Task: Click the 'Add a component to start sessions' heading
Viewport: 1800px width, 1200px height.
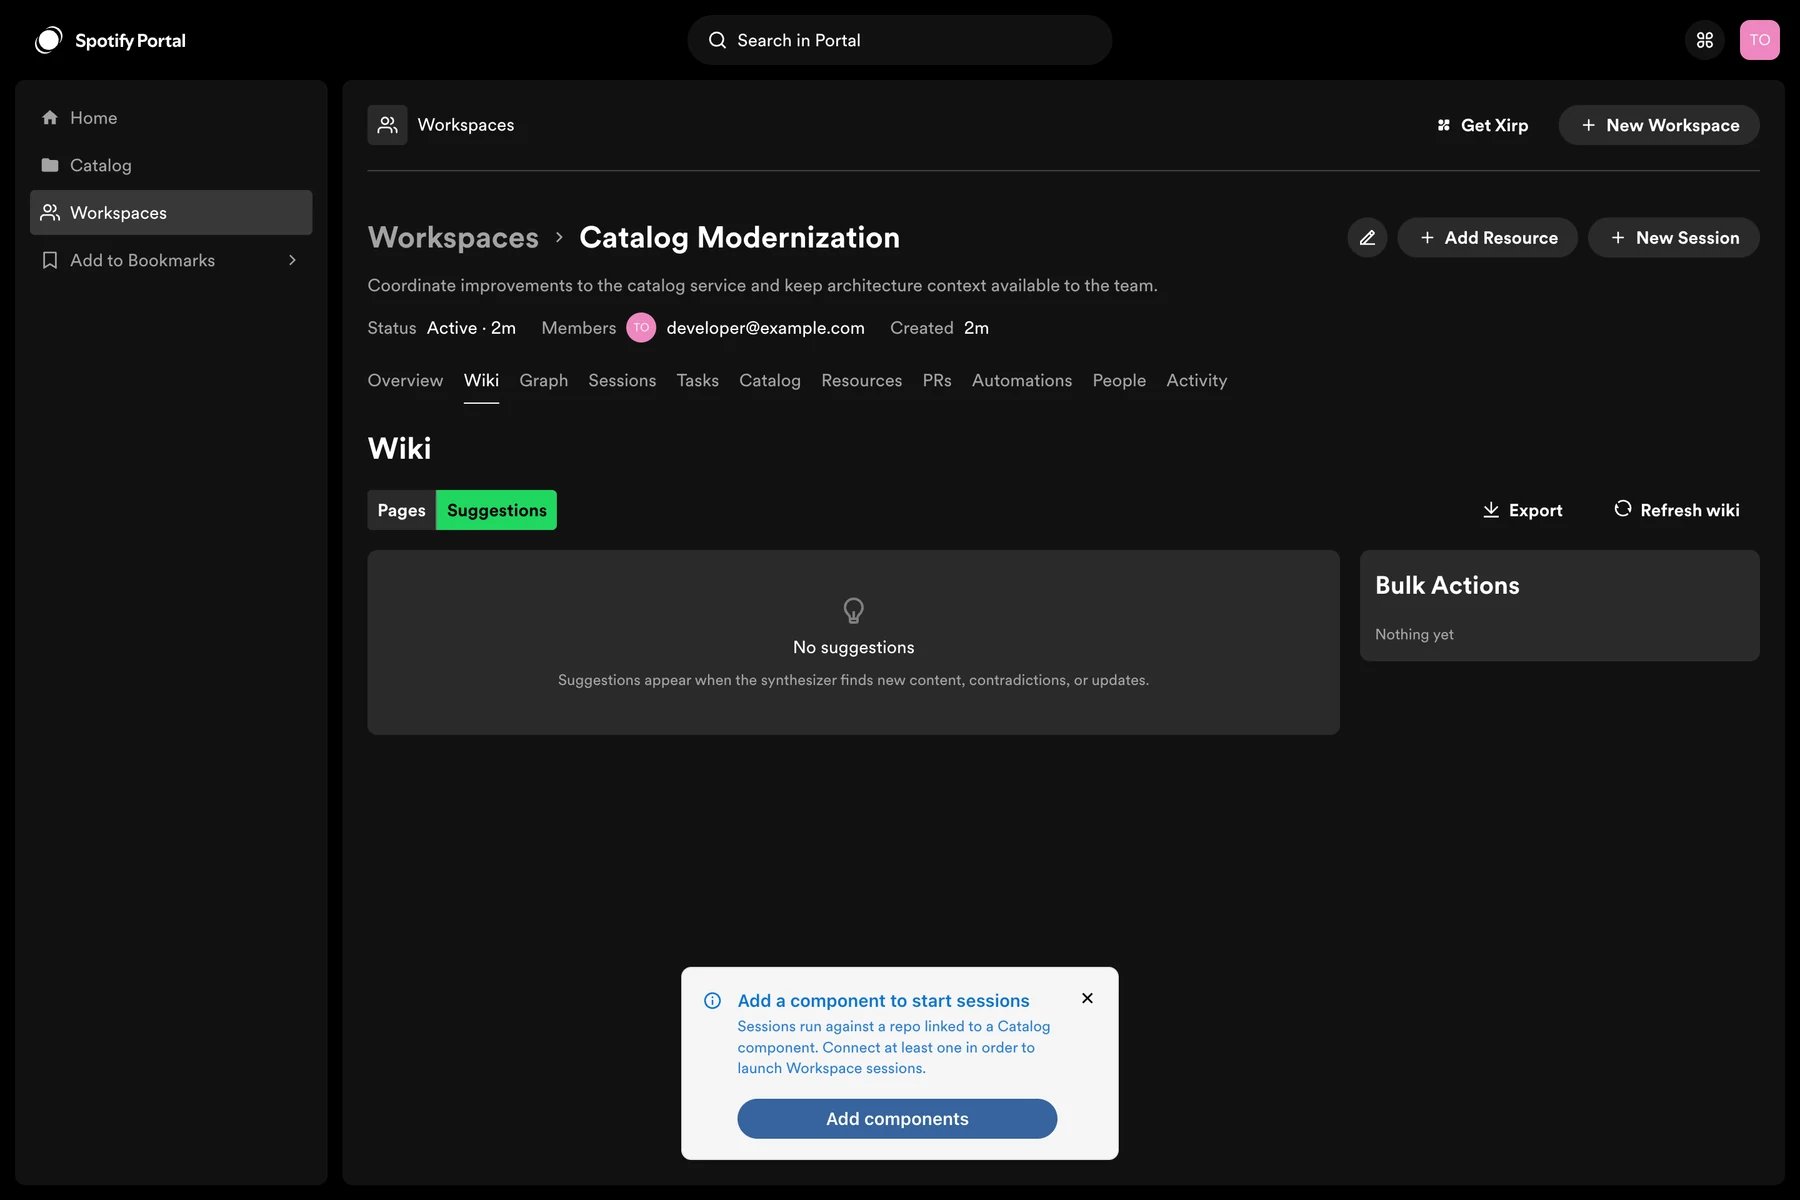Action: (x=883, y=1001)
